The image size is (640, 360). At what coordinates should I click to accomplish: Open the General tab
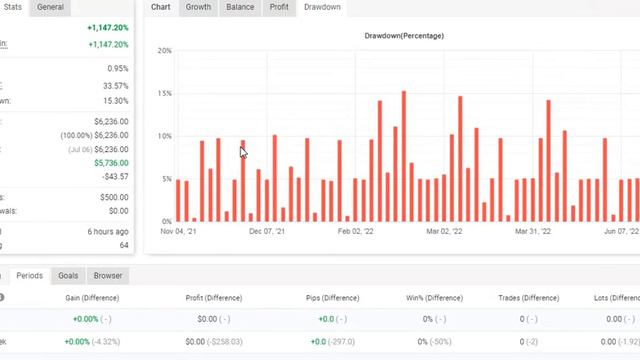tap(50, 7)
